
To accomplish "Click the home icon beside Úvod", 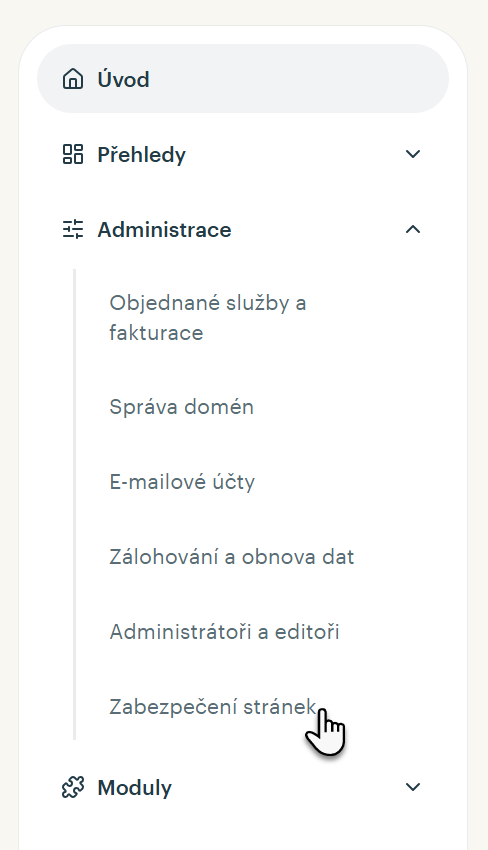I will pyautogui.click(x=73, y=79).
